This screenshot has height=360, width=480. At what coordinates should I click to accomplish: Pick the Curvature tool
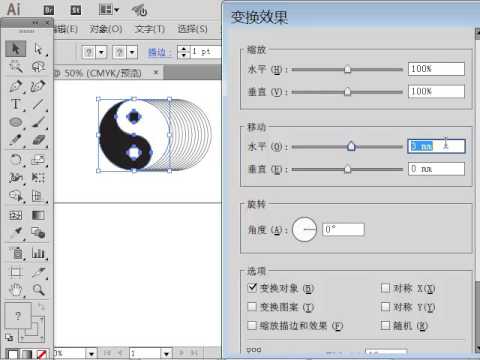click(x=38, y=86)
